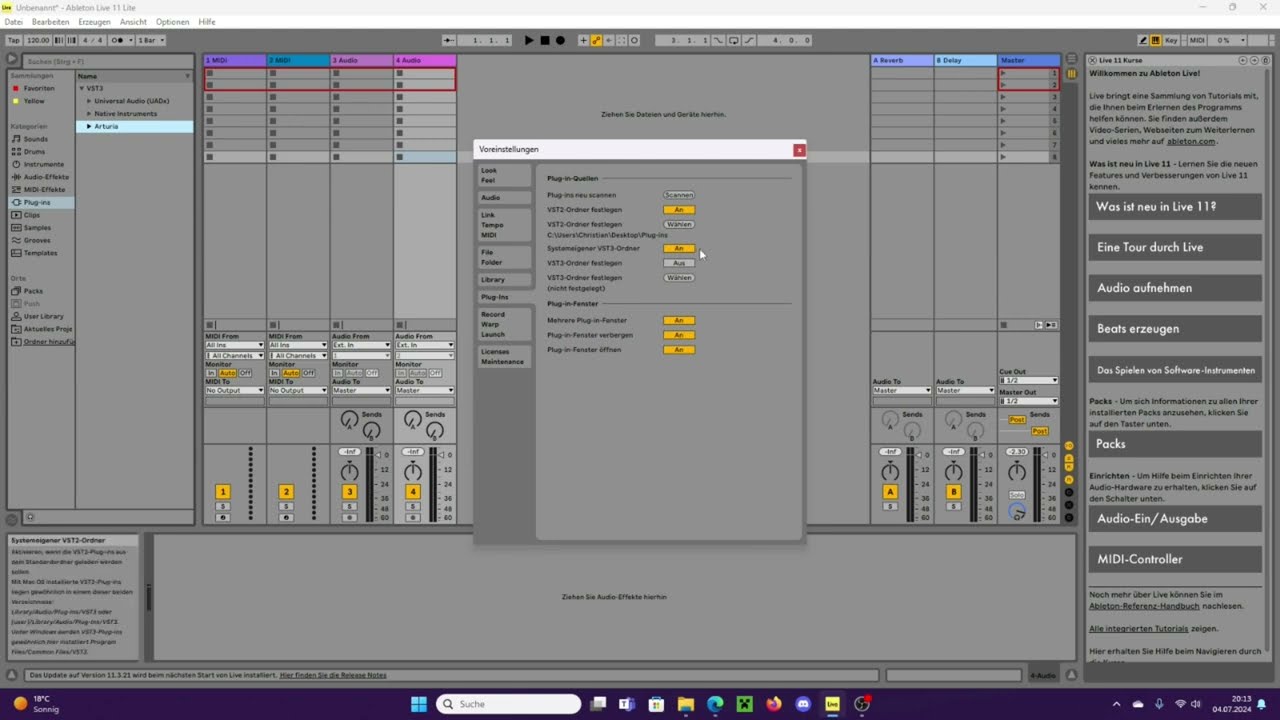Open the Optionen menu

pos(172,22)
